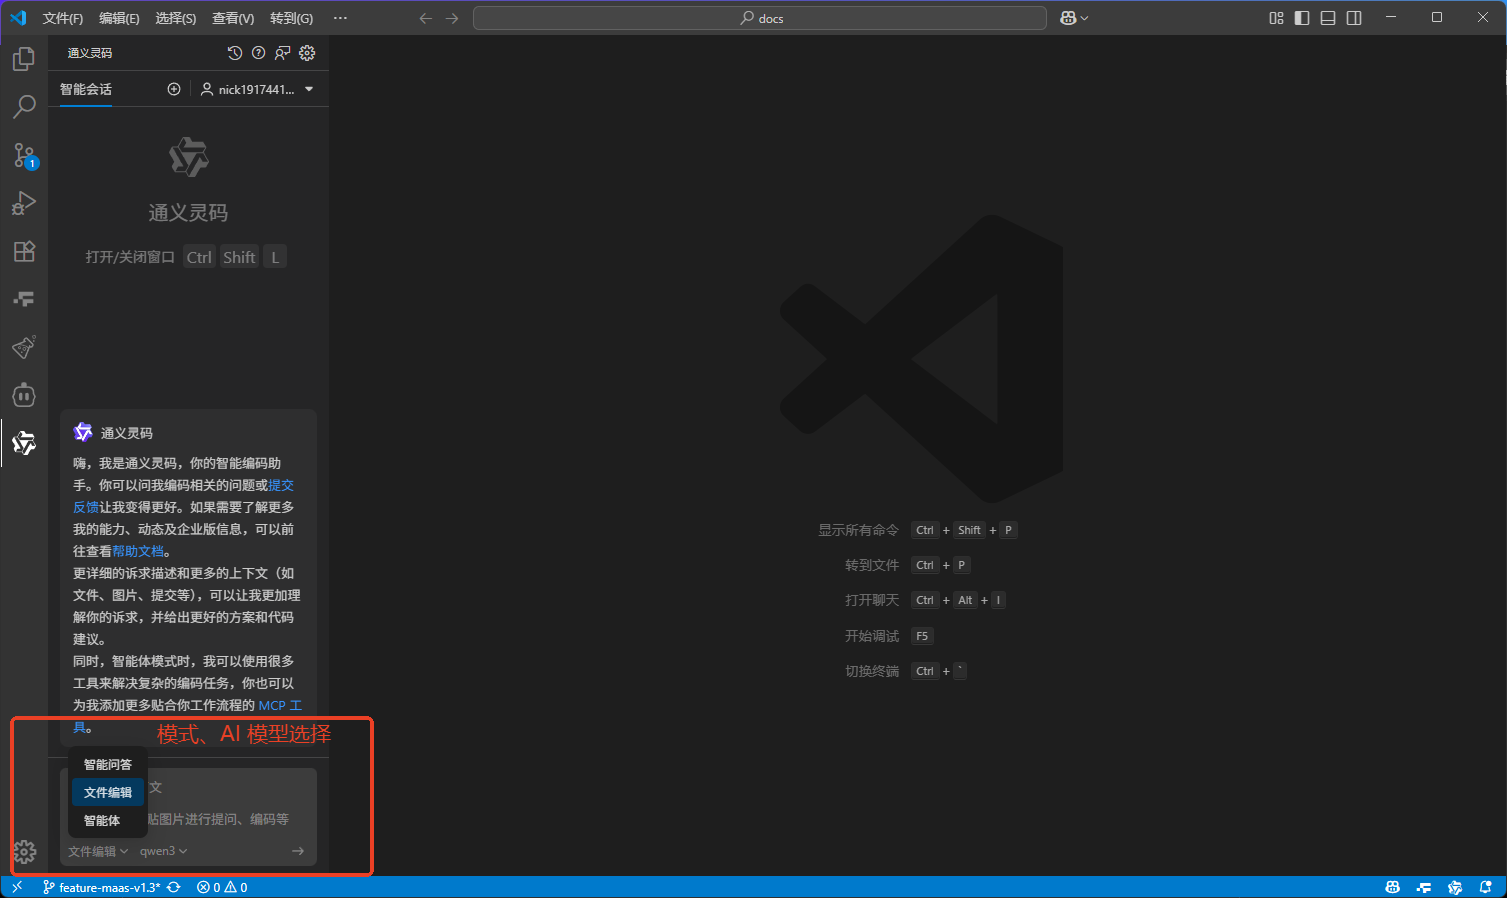This screenshot has height=898, width=1507.
Task: Click 显示所有命令 shortcut hint
Action: 858,530
